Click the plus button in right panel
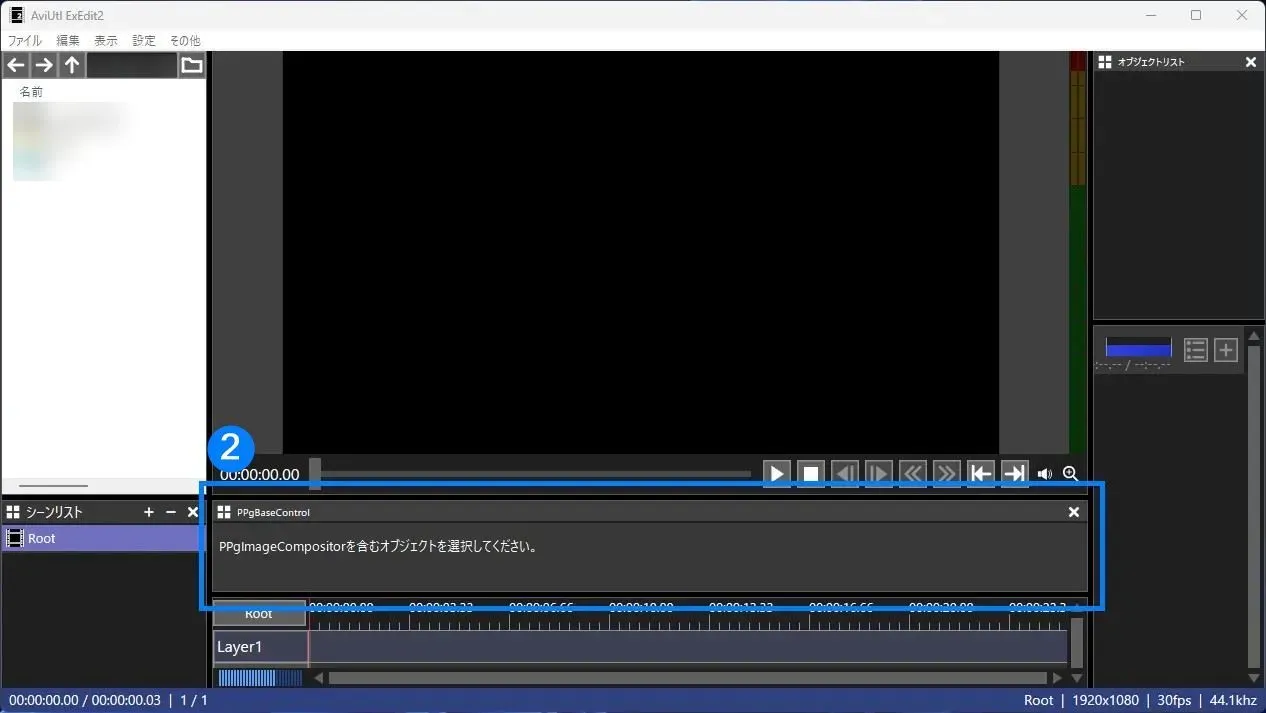The height and width of the screenshot is (713, 1266). 1226,350
